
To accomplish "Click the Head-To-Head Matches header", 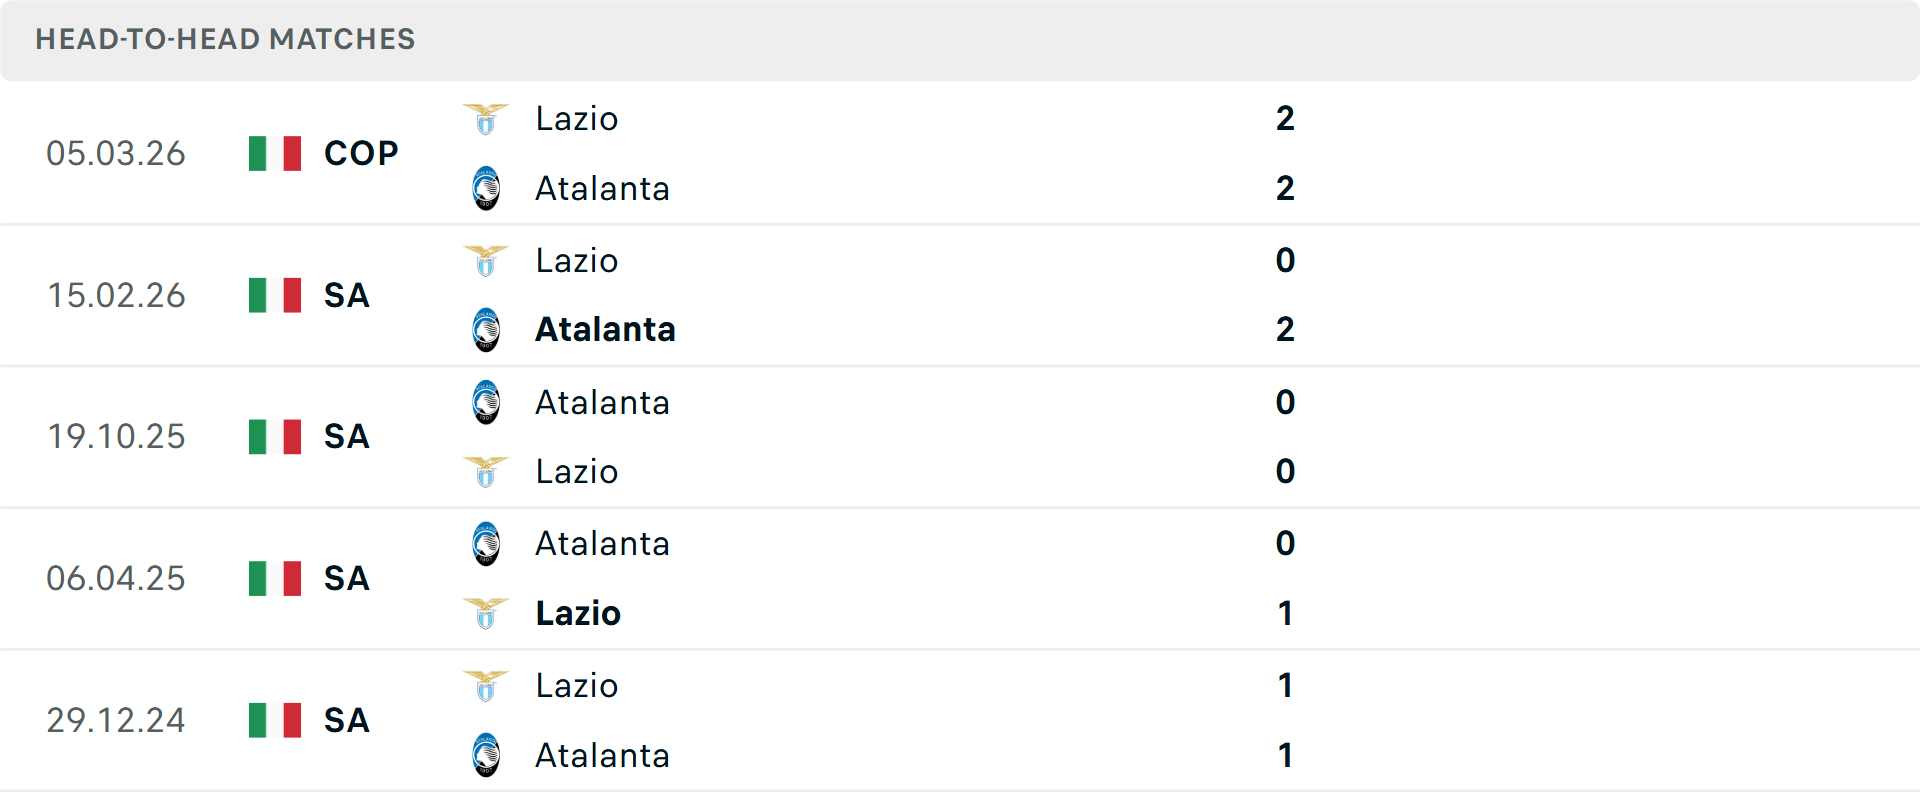I will (x=225, y=39).
